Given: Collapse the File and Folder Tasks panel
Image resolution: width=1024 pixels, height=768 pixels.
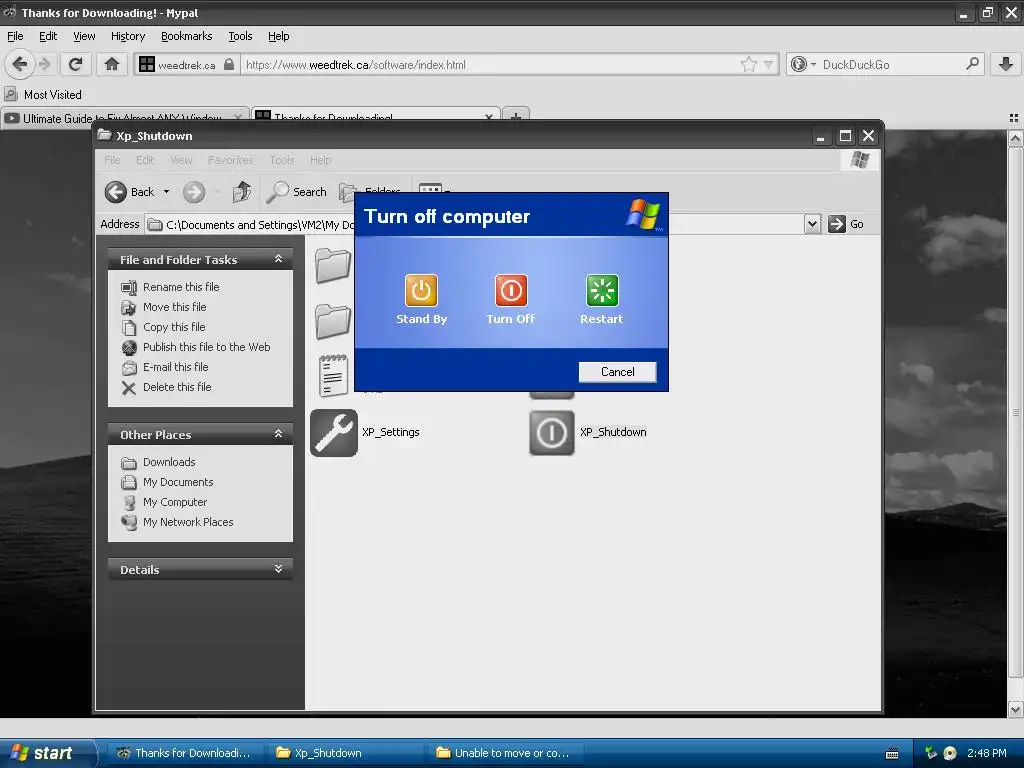Looking at the screenshot, I should point(278,259).
